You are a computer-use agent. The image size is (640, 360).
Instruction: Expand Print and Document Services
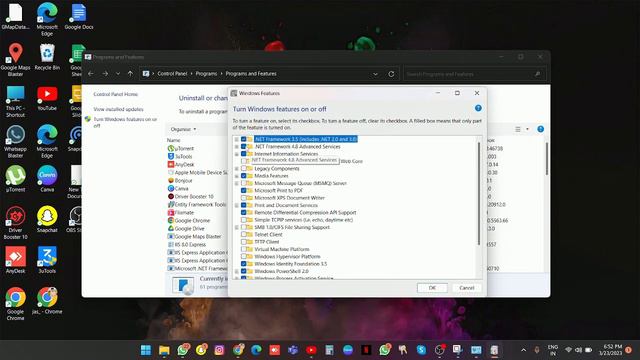coord(236,206)
